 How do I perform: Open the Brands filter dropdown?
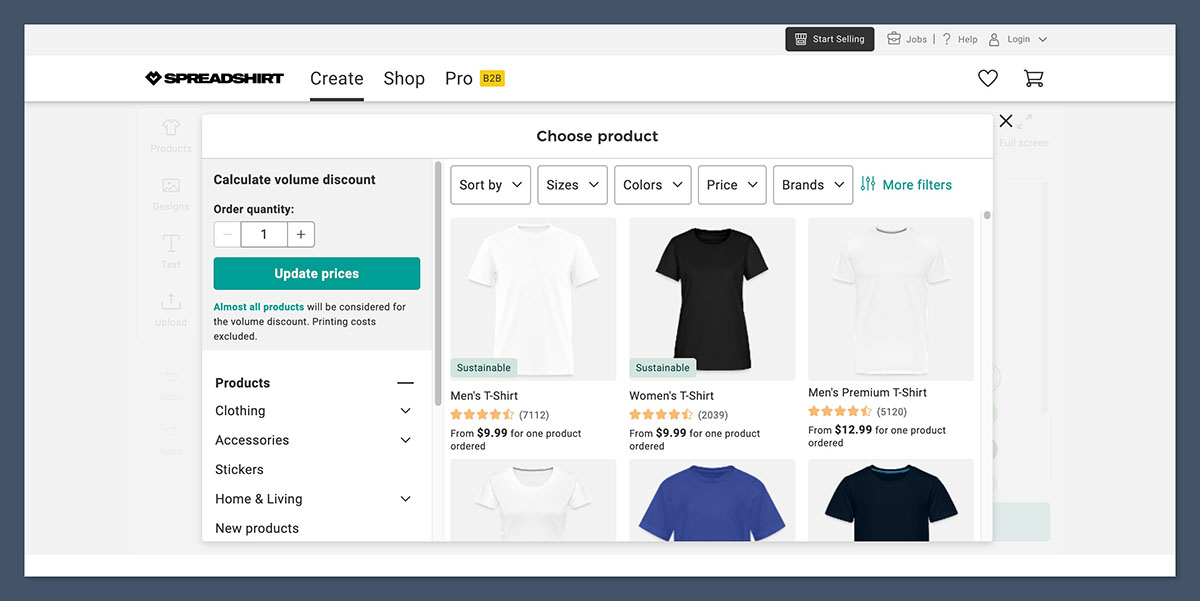pos(813,185)
